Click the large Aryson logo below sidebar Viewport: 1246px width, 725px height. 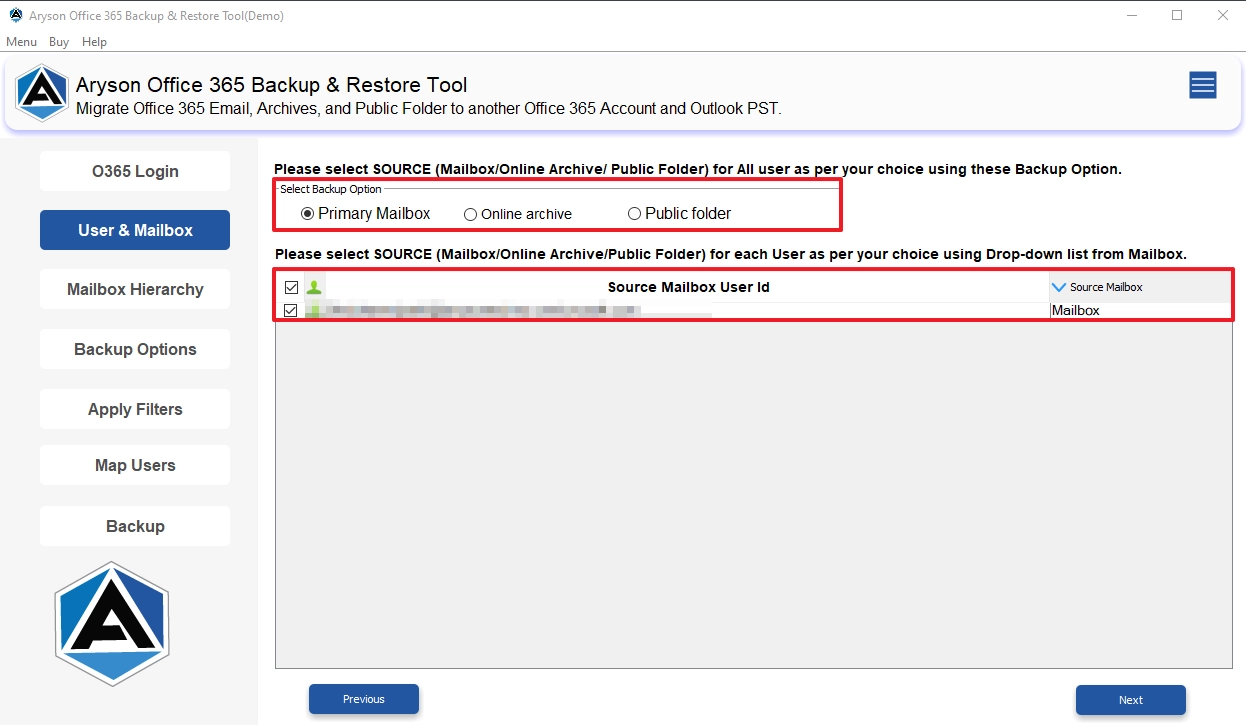(x=112, y=623)
